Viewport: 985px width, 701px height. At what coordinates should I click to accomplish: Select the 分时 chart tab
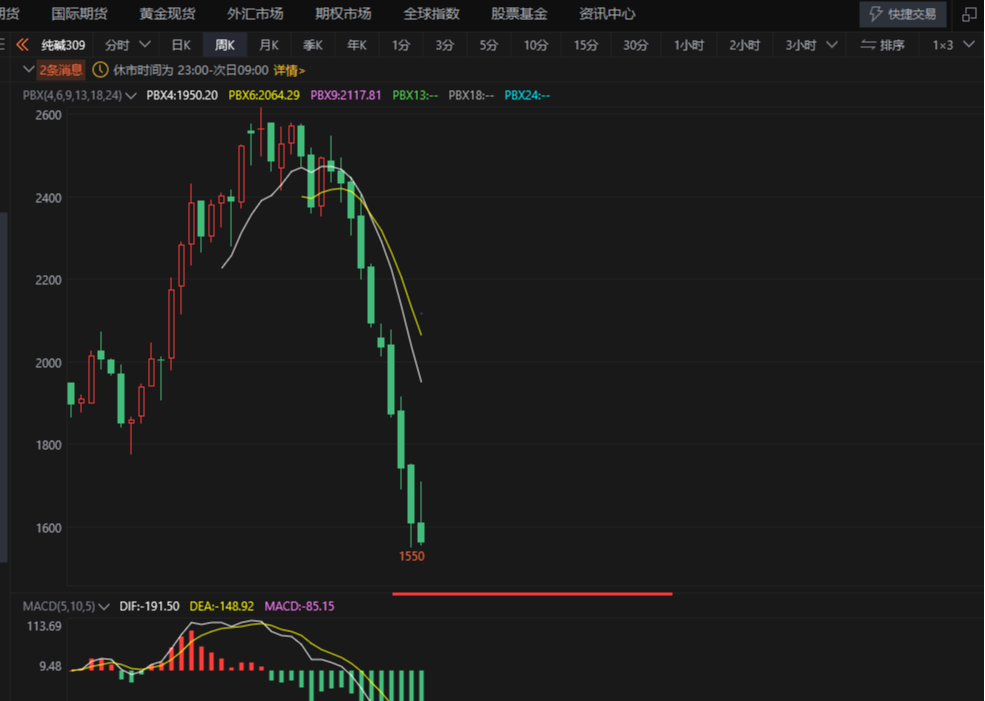point(117,45)
